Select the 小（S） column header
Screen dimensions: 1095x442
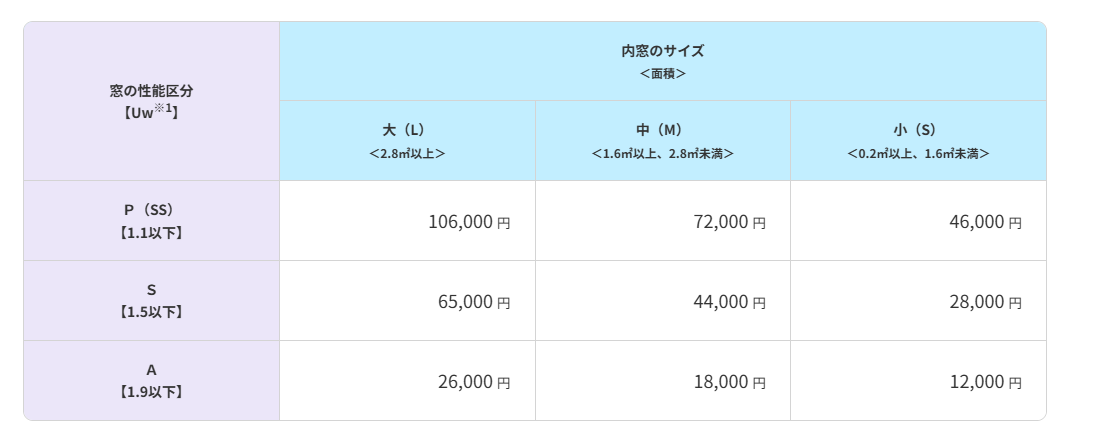[x=918, y=131]
